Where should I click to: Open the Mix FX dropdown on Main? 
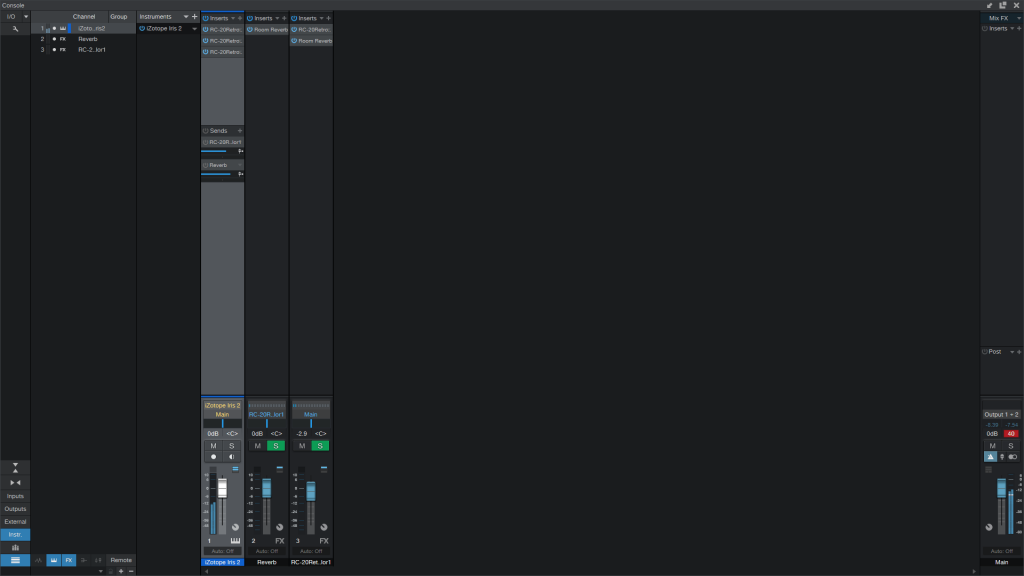[1016, 18]
